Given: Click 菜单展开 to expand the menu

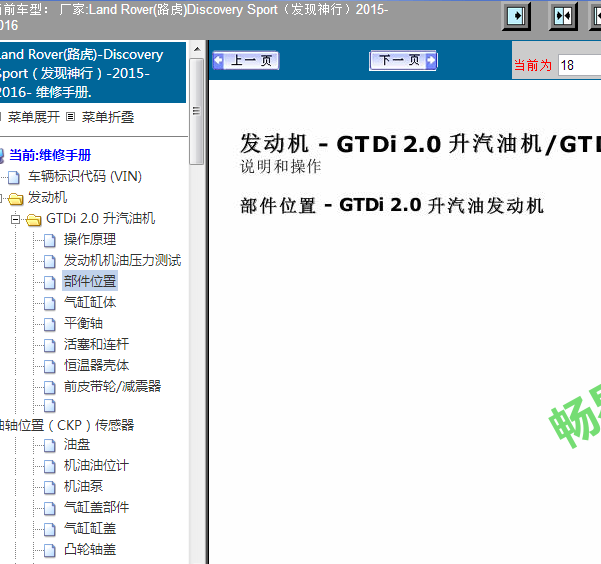Looking at the screenshot, I should tap(34, 117).
